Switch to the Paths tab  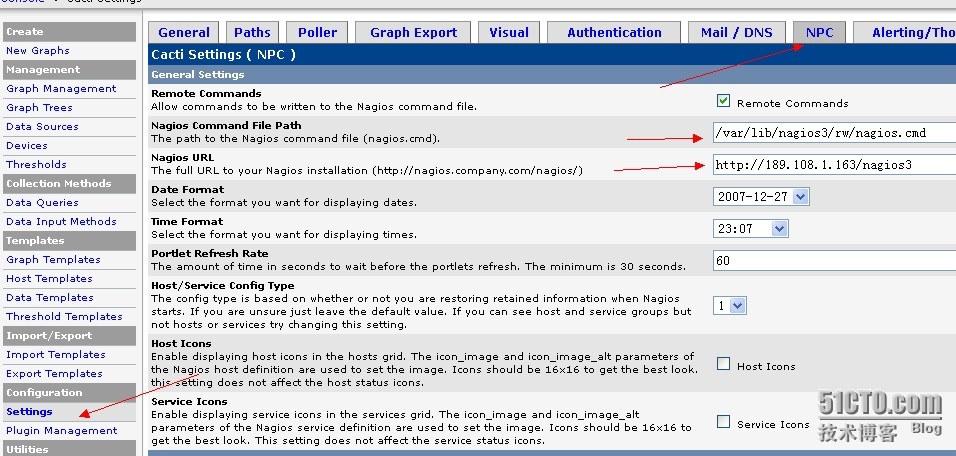[252, 33]
